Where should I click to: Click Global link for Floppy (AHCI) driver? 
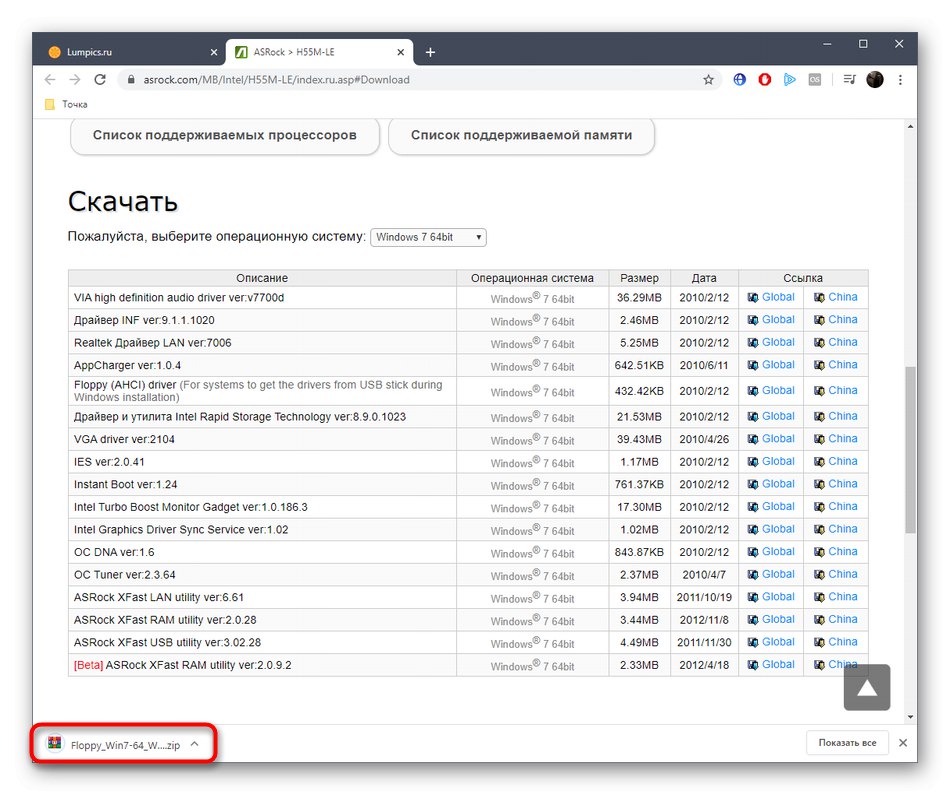coord(778,390)
